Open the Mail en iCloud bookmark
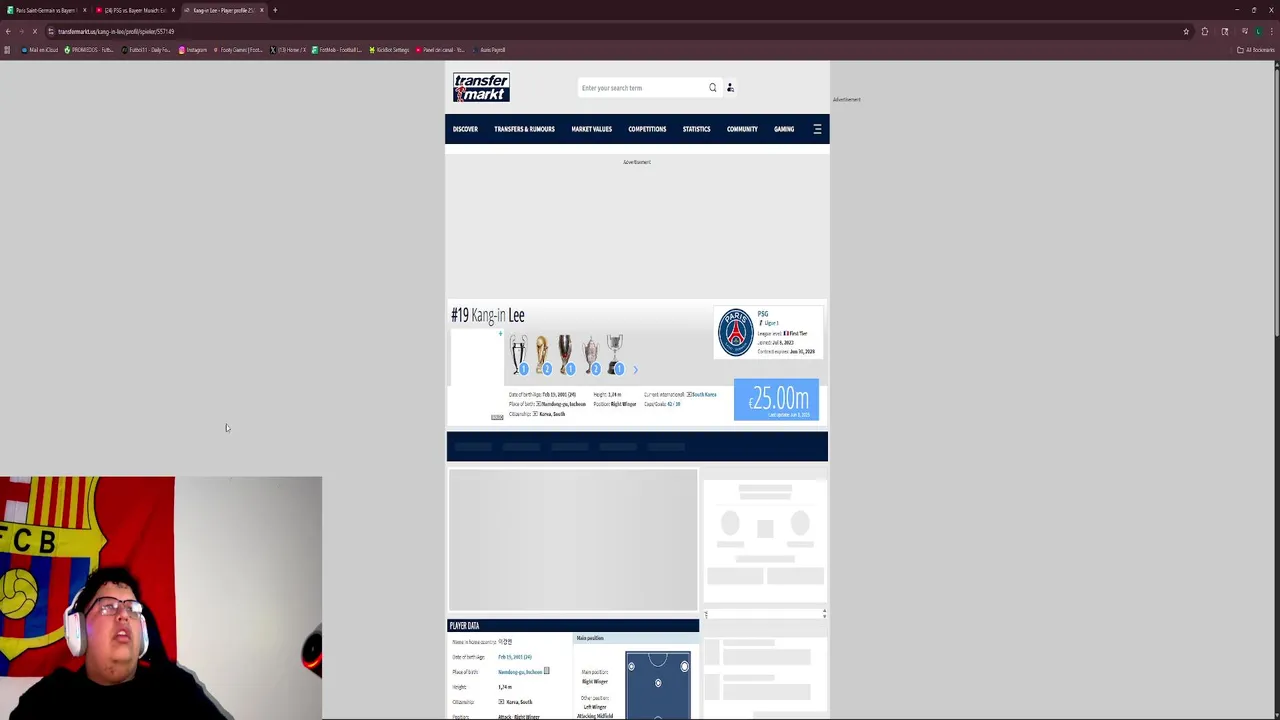The width and height of the screenshot is (1280, 720). coord(39,50)
